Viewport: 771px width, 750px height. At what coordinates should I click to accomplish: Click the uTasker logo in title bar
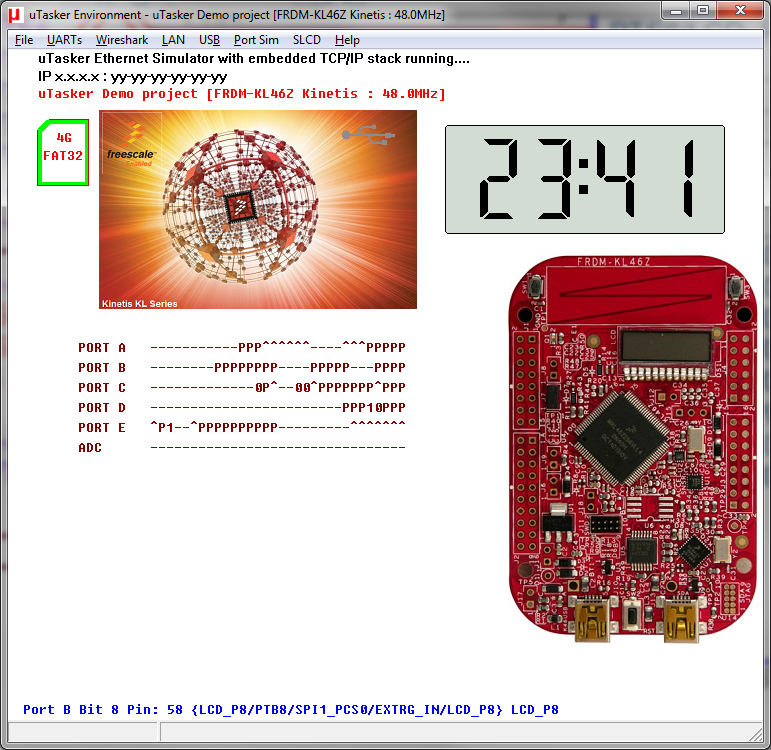(x=15, y=15)
